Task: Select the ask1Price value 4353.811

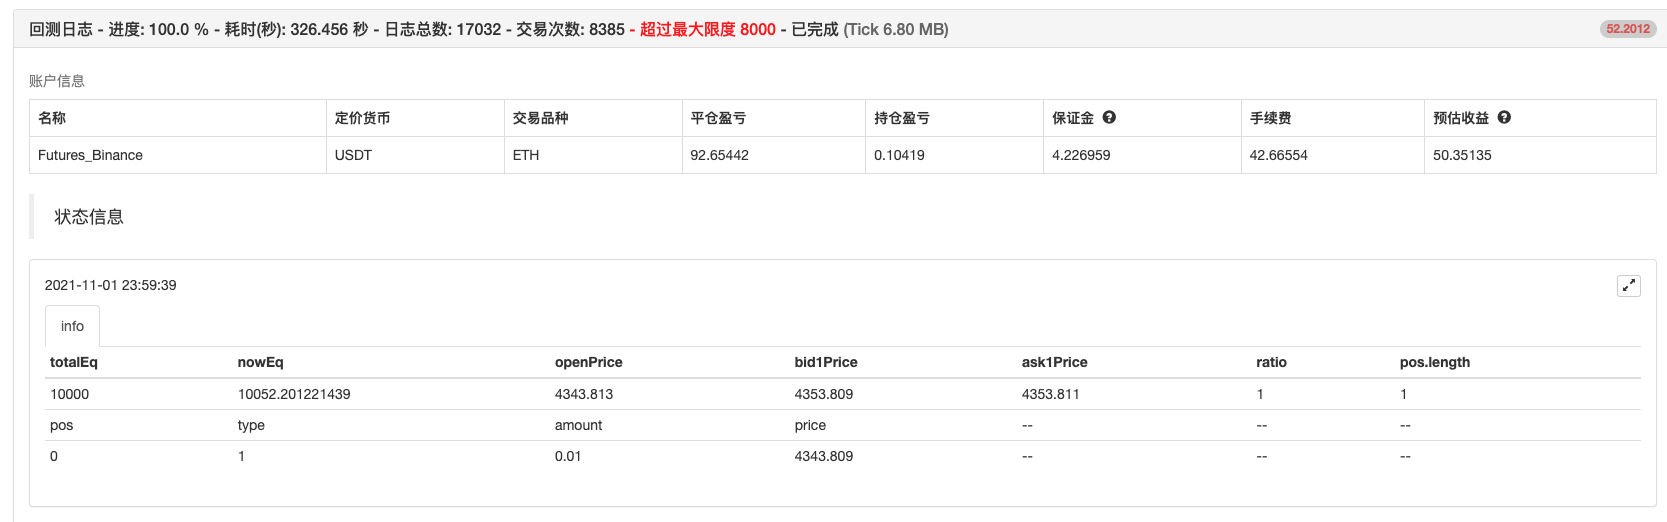Action: pyautogui.click(x=1050, y=394)
